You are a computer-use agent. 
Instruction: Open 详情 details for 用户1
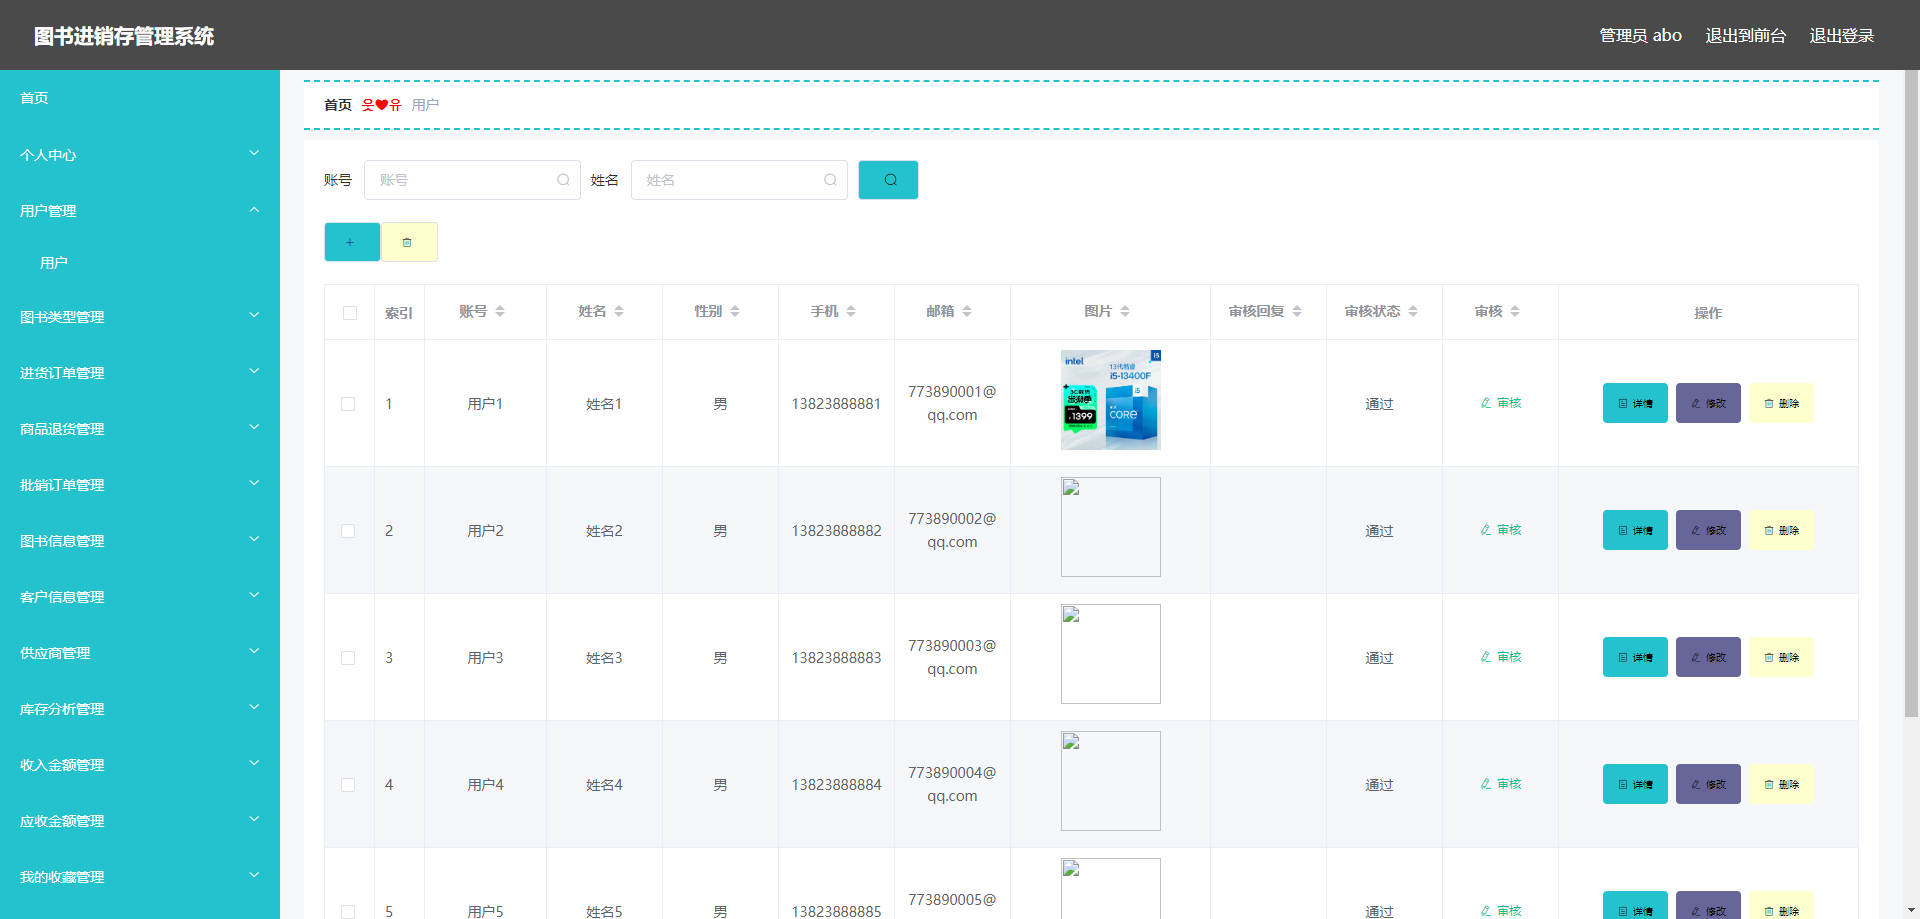[1635, 403]
